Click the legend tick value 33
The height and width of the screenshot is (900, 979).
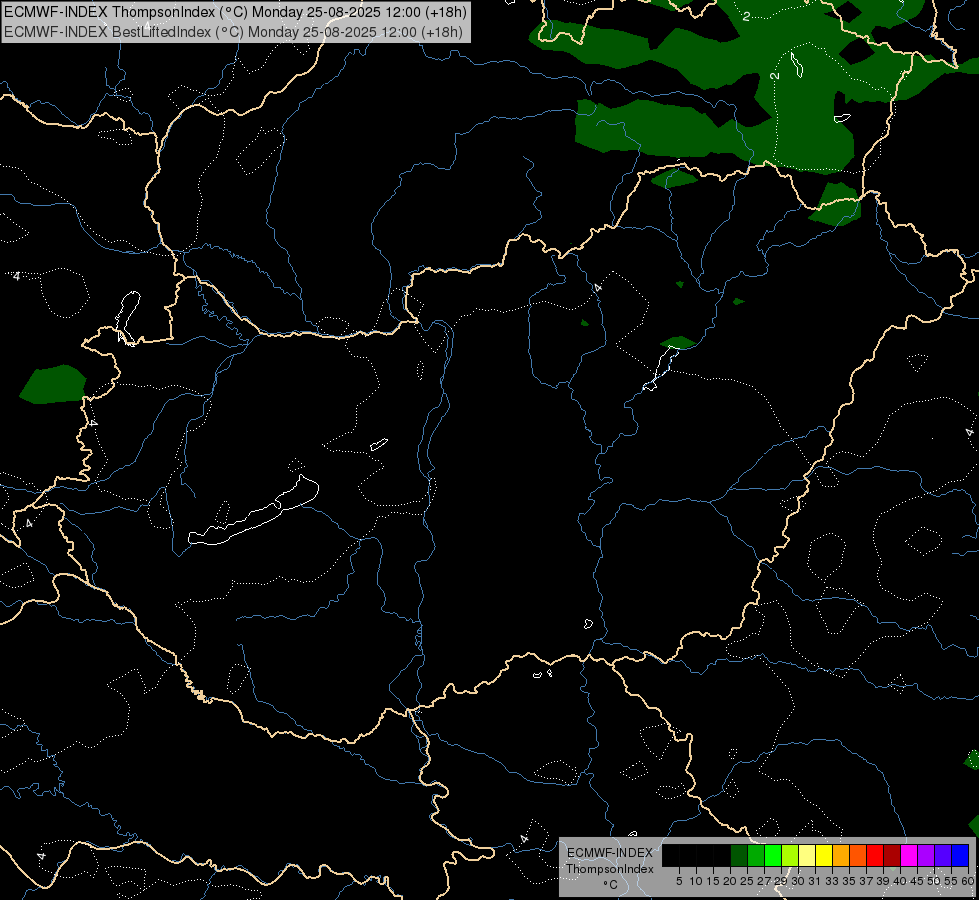click(x=832, y=881)
